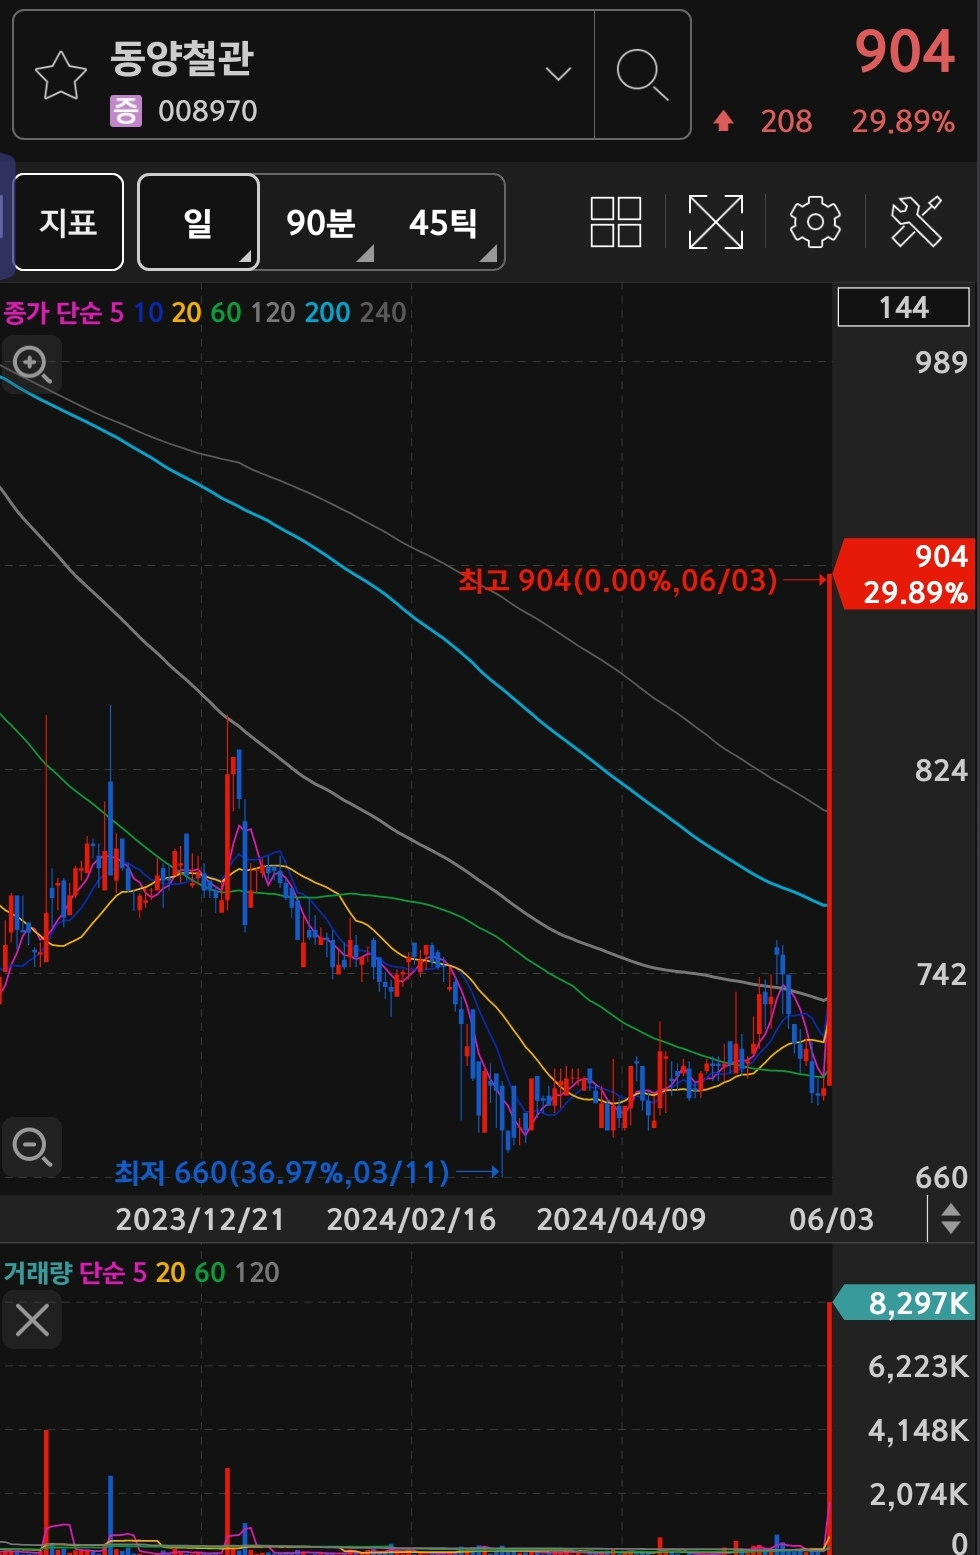Switch to the 45틱 tick chart
The width and height of the screenshot is (980, 1555).
[x=443, y=222]
